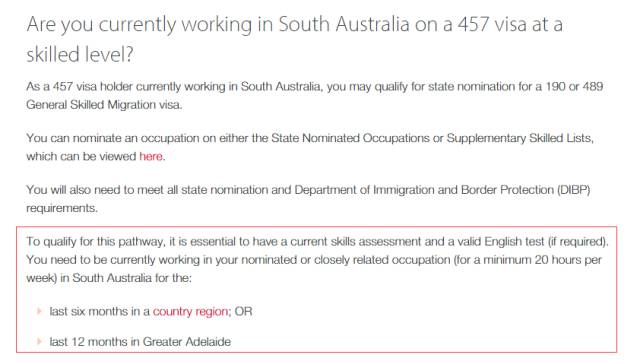Click the 'last six months in a' text
This screenshot has width=640, height=361.
(100, 312)
